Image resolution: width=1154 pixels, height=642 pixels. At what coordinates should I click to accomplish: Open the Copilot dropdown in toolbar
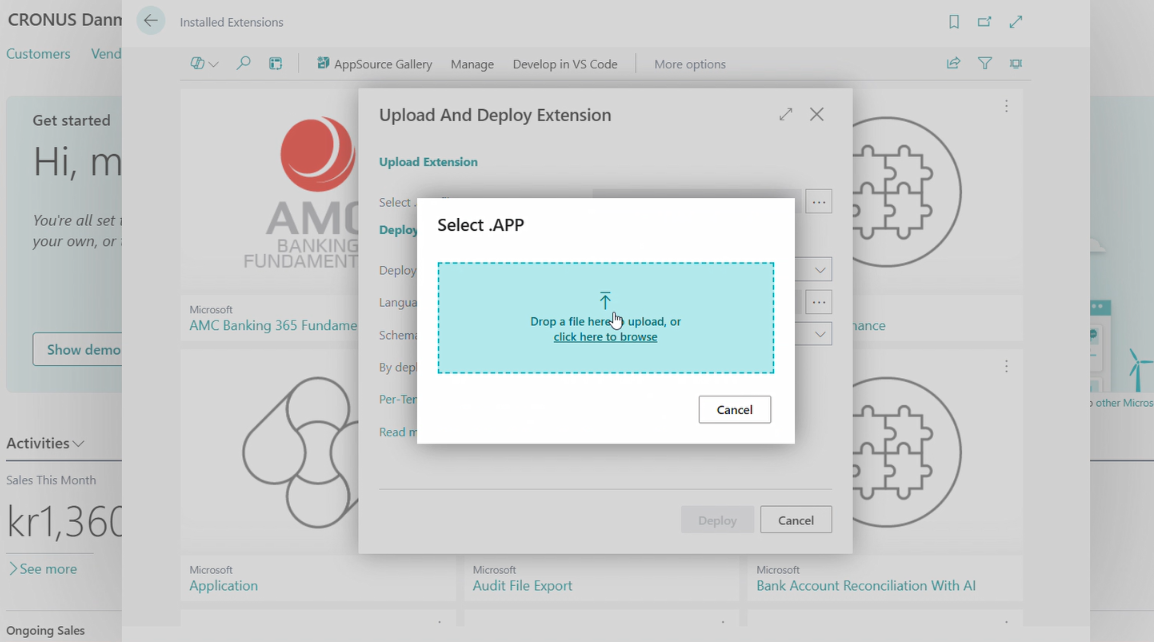[204, 64]
